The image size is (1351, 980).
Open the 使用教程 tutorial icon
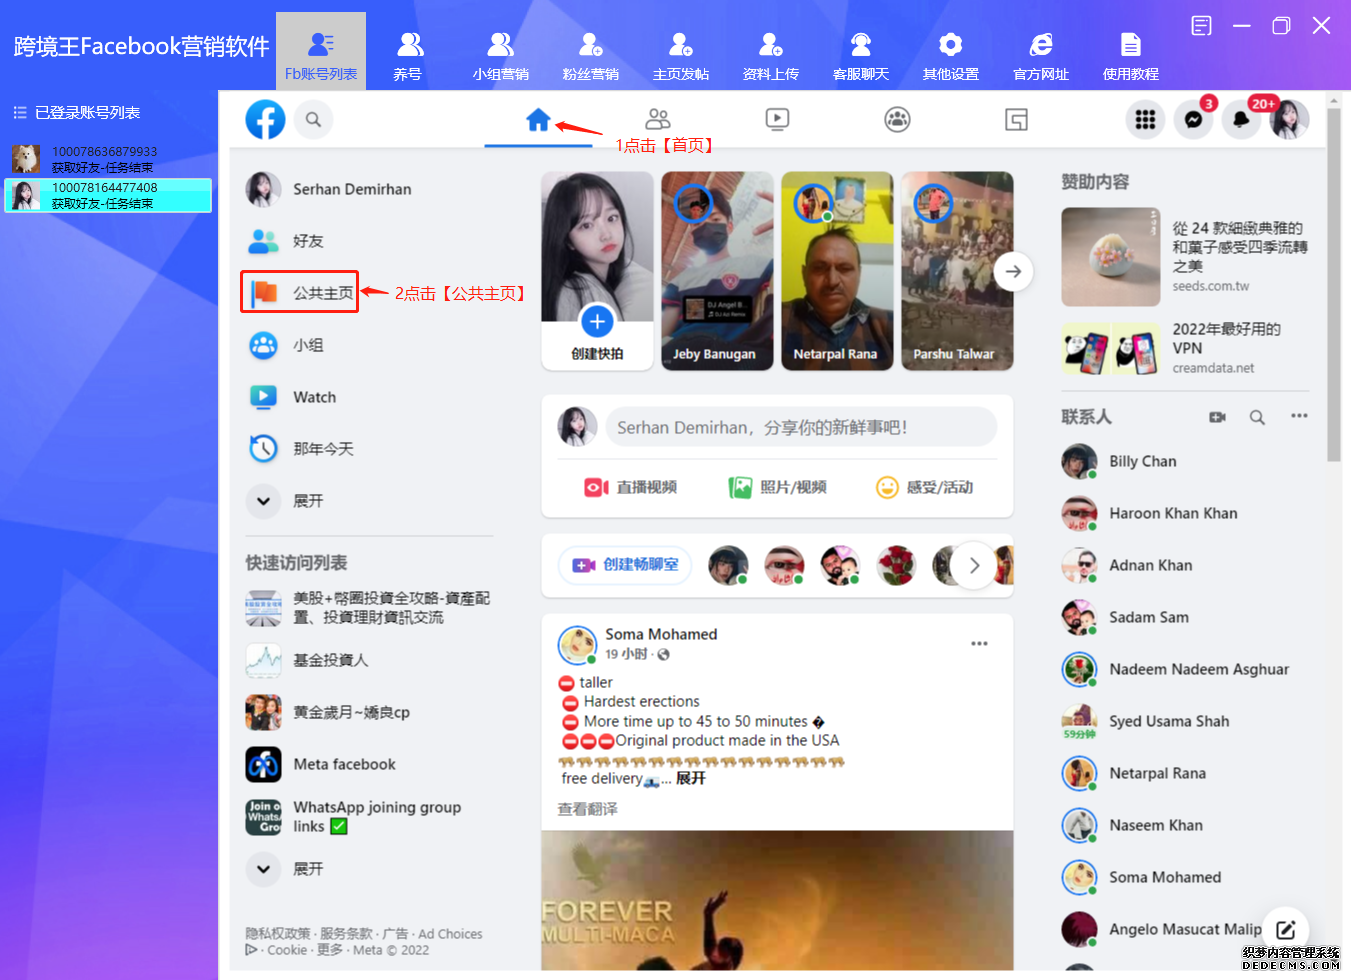[1130, 50]
